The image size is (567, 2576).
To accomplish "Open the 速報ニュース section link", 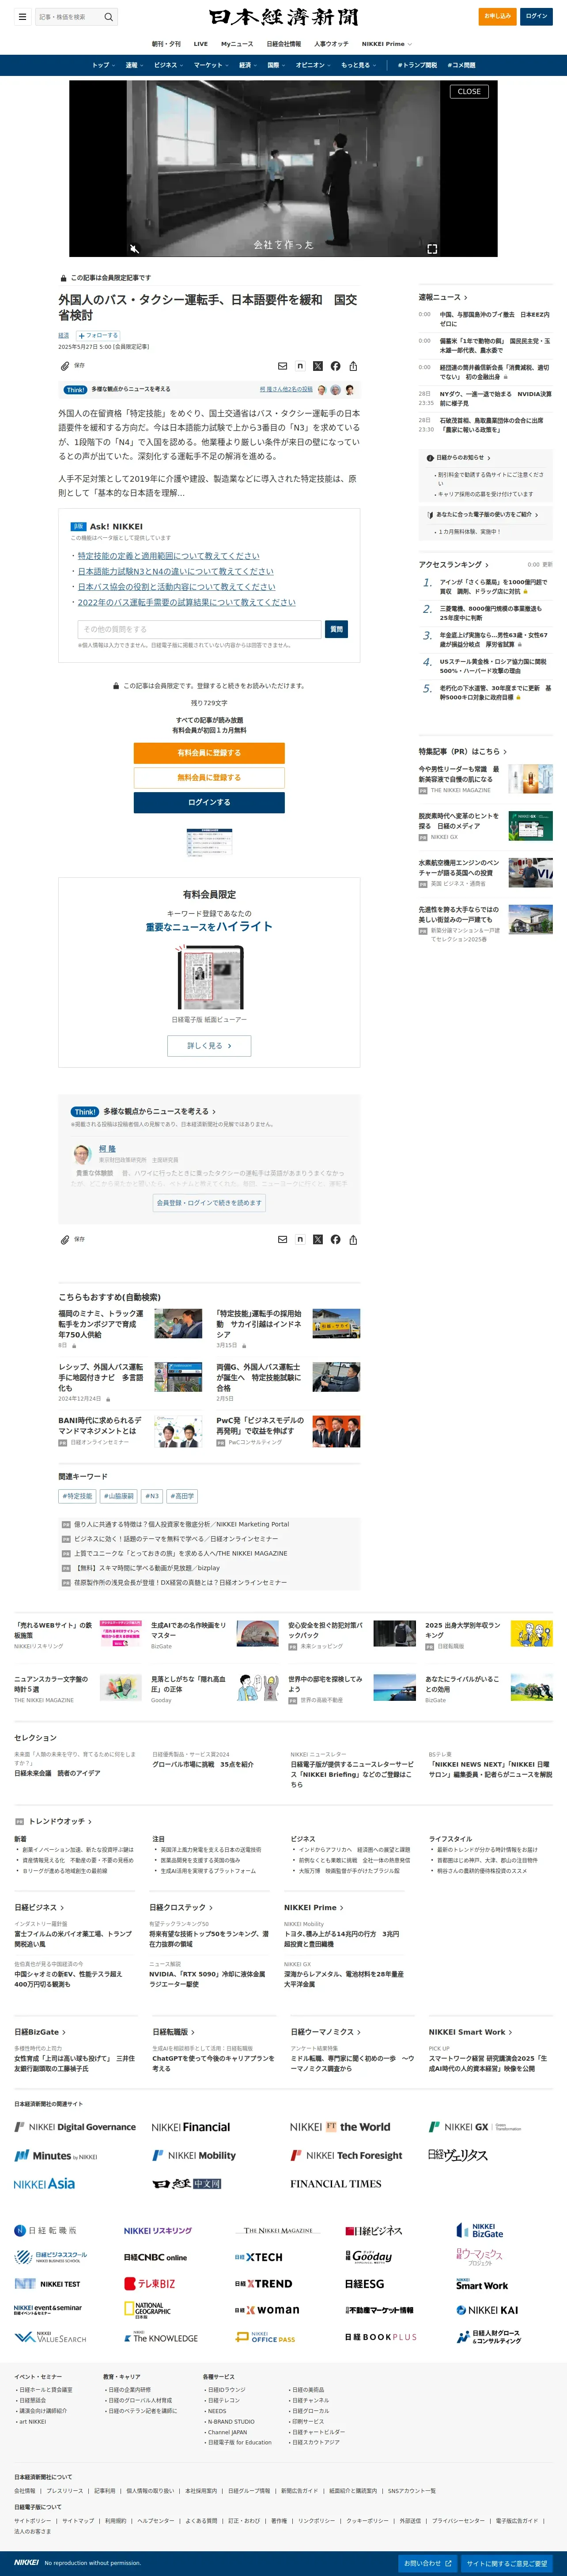I will pos(442,297).
